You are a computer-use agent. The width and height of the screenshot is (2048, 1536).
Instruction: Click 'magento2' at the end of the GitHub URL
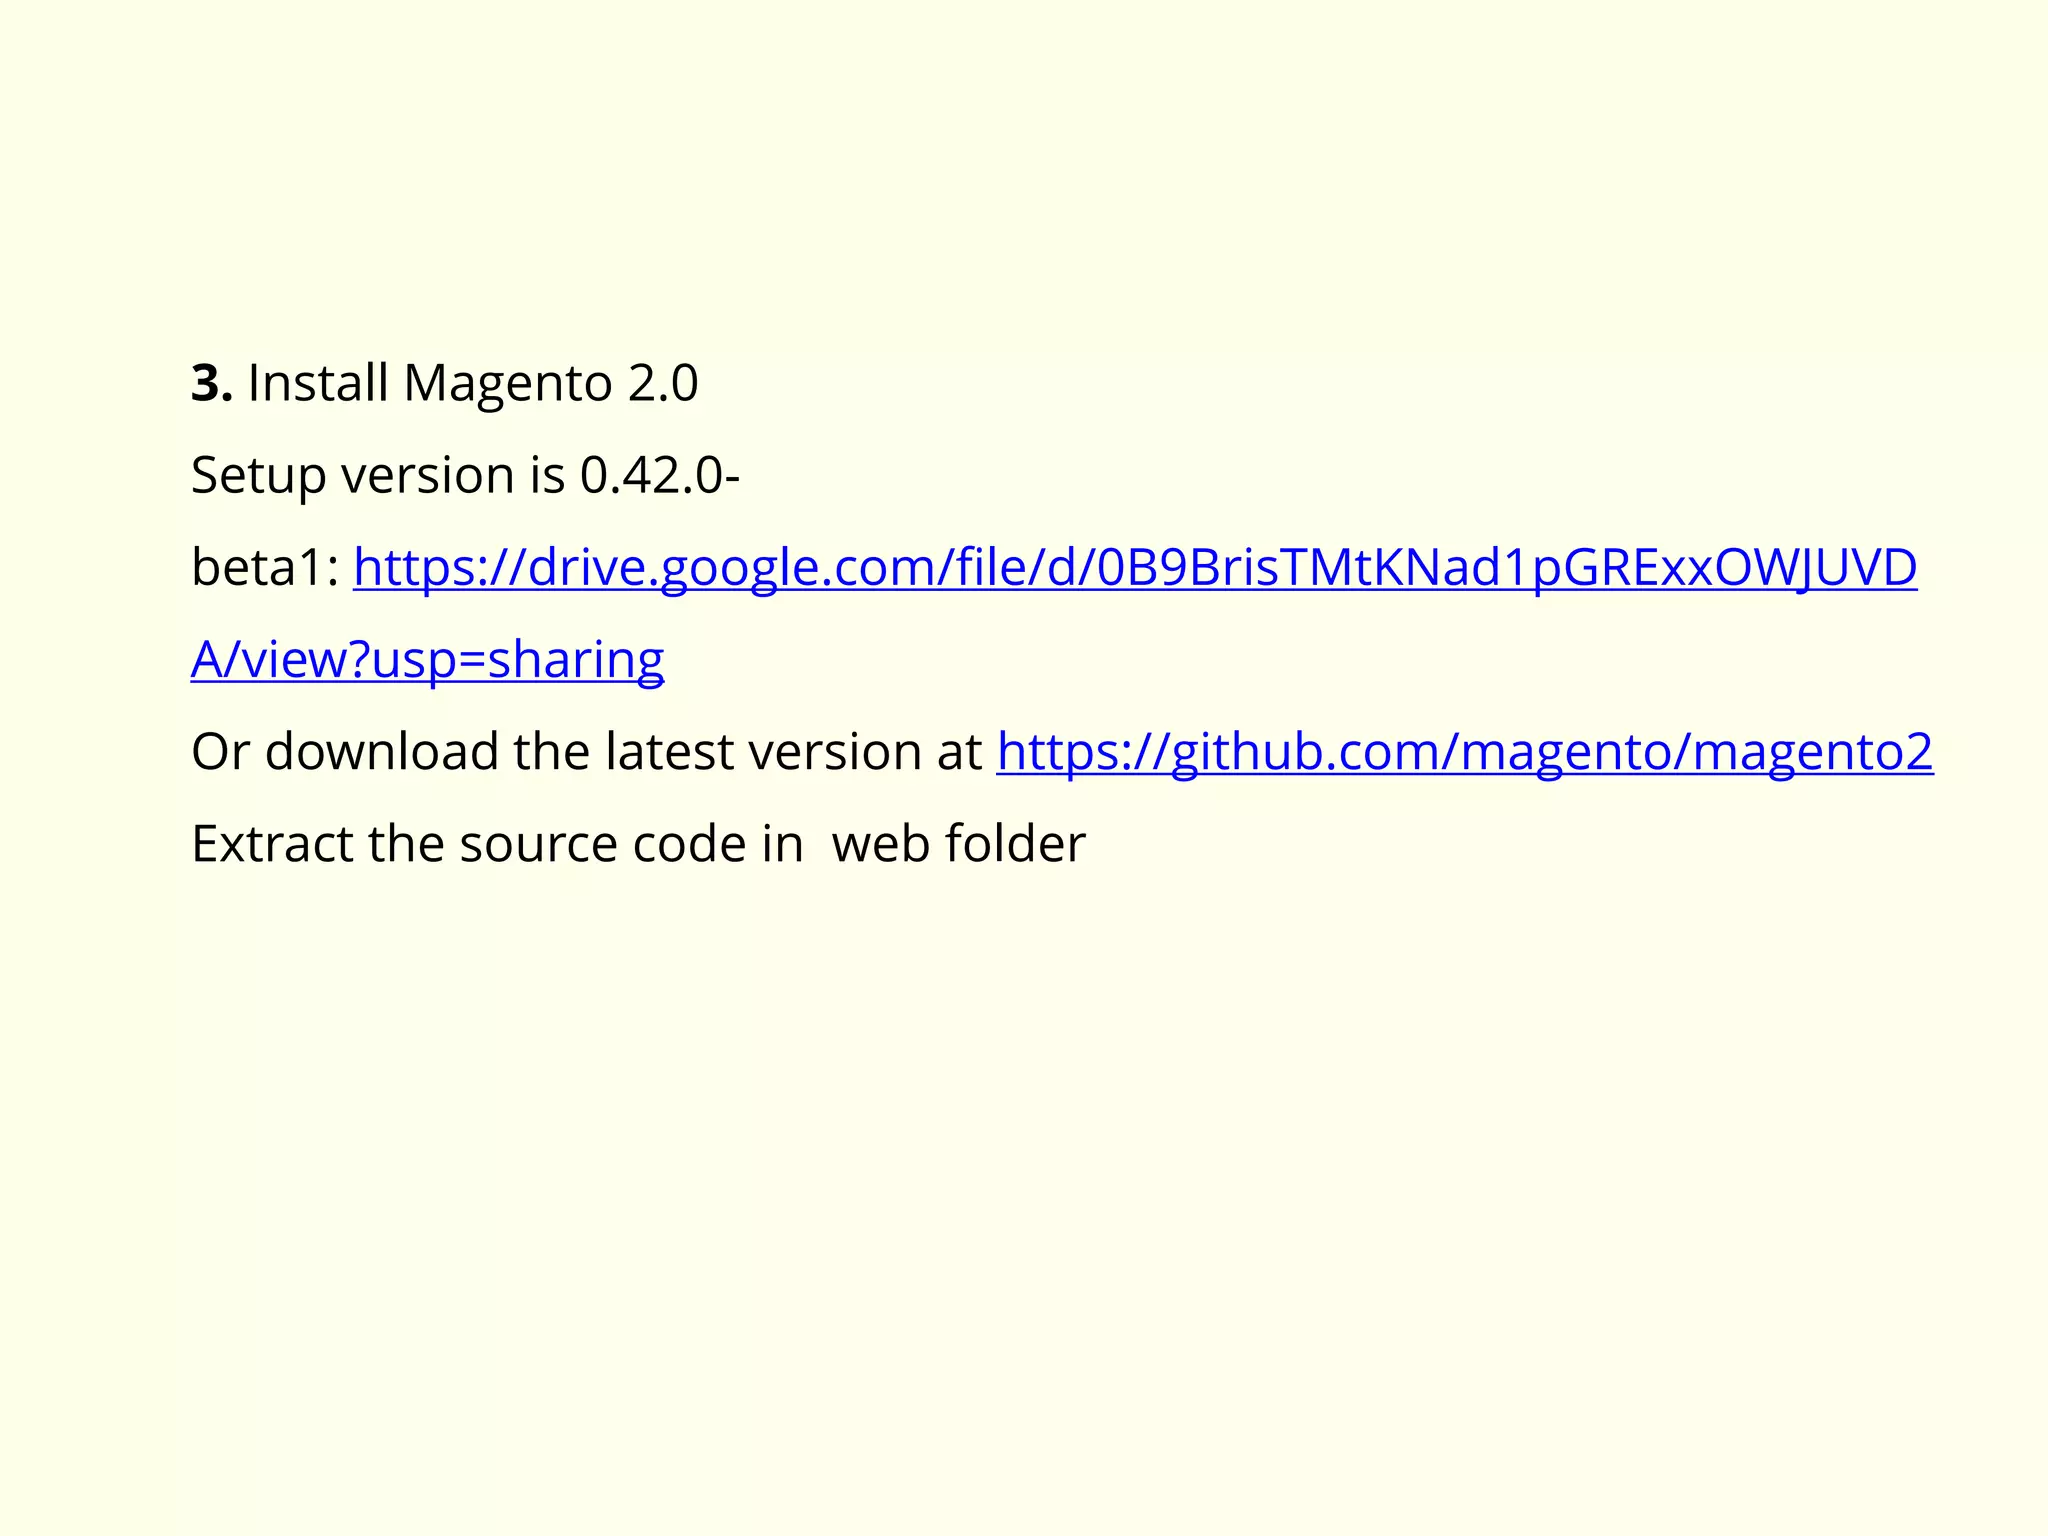(x=1812, y=754)
